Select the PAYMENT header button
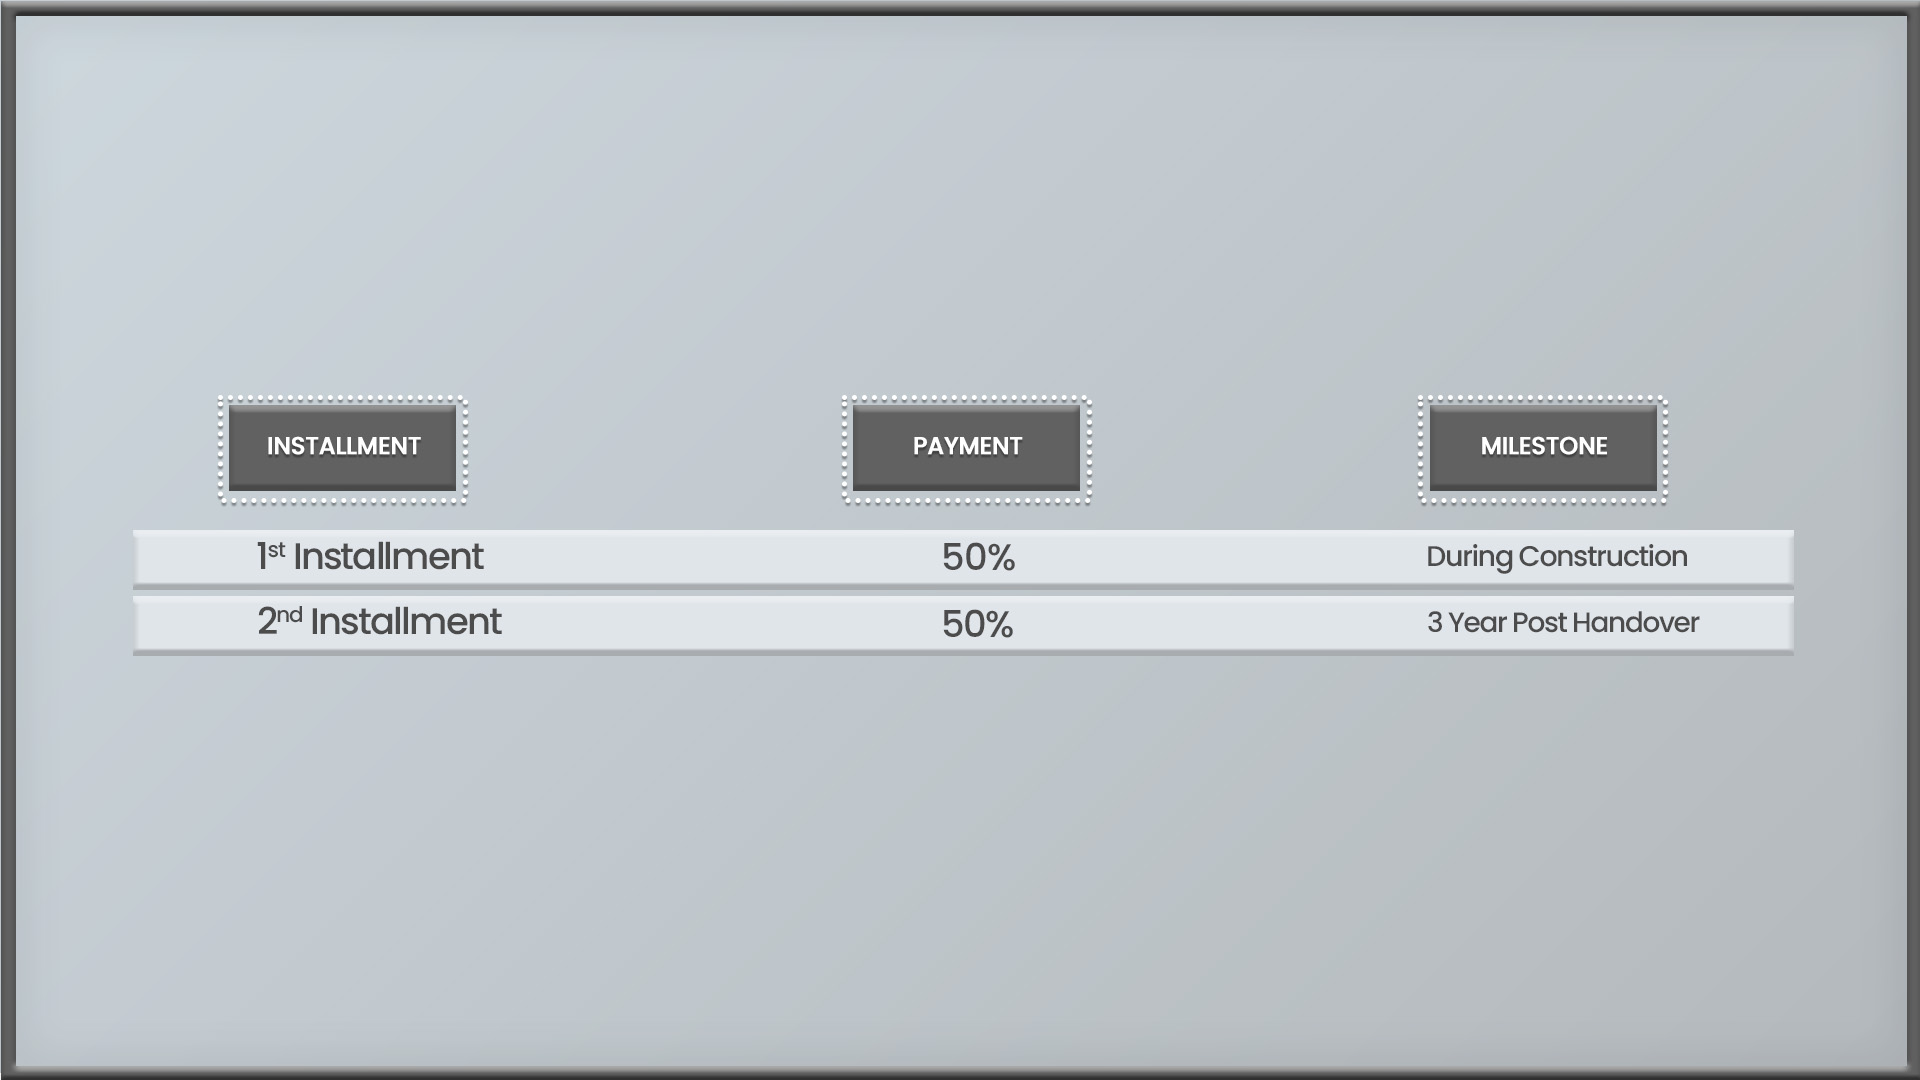Screen dimensions: 1920x1080 tap(966, 447)
